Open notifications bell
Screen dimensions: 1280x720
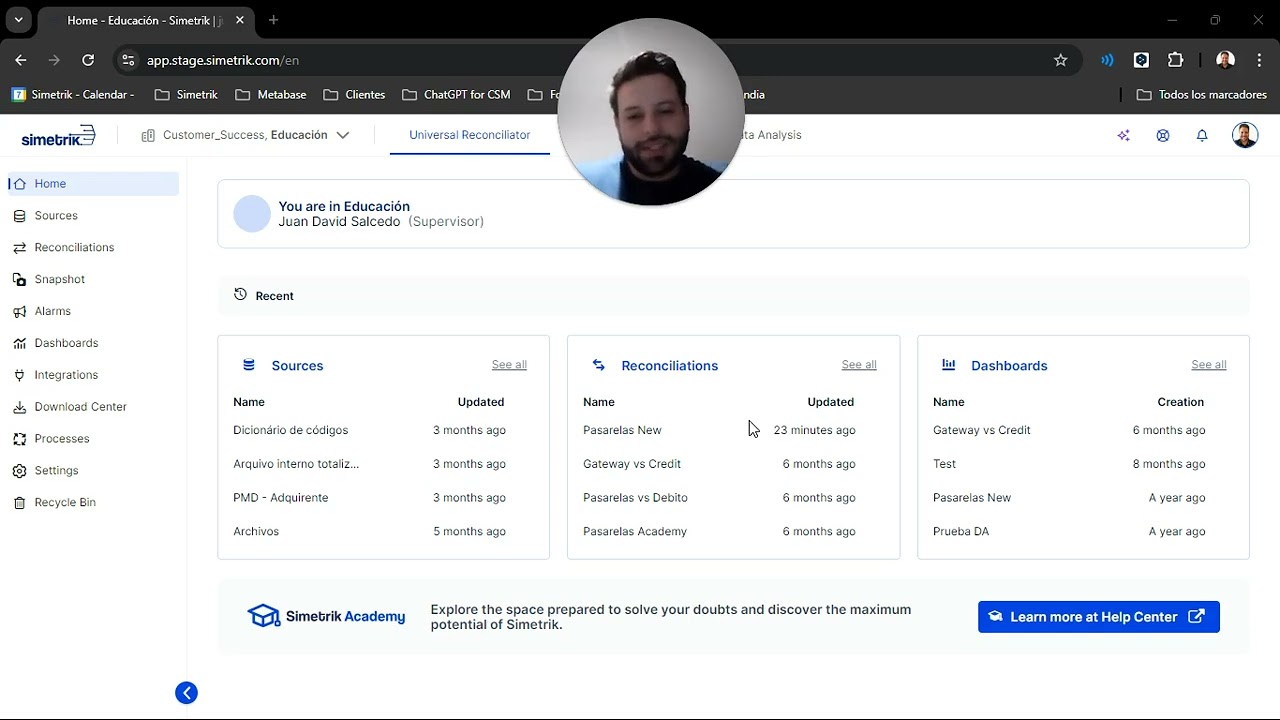tap(1202, 136)
